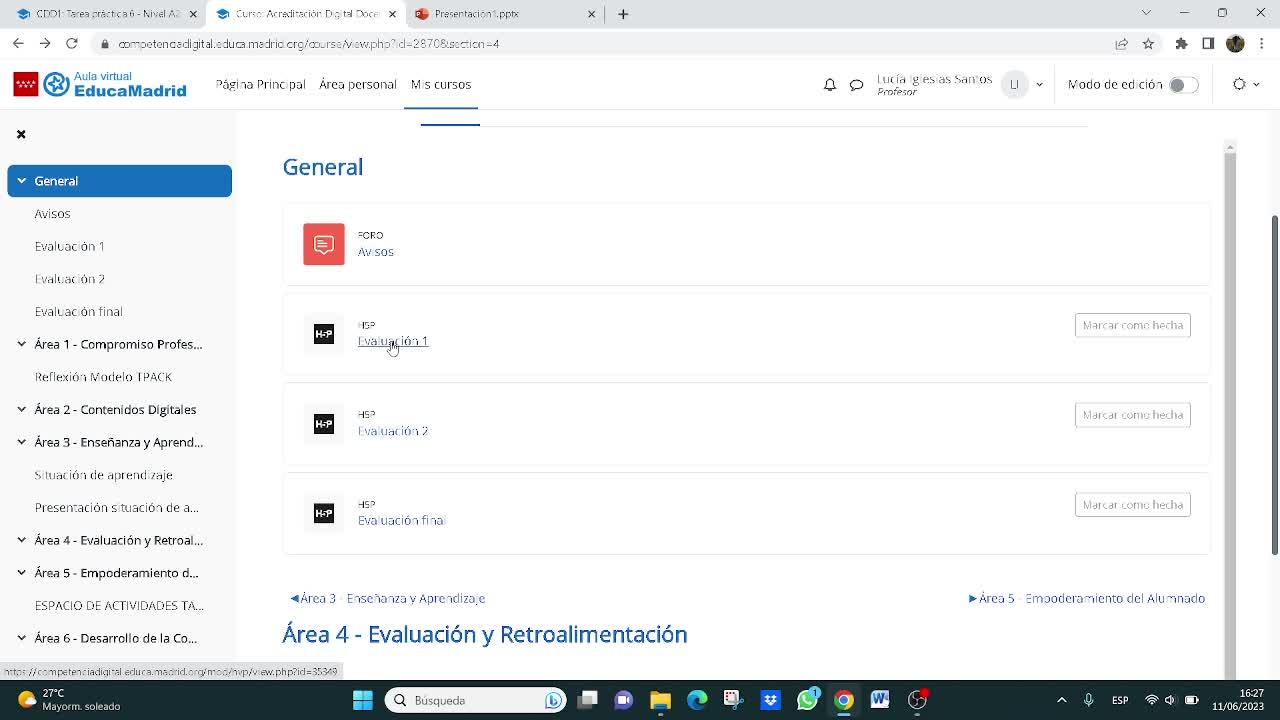Viewport: 1280px width, 720px height.
Task: Open a new browser tab
Action: tap(623, 14)
